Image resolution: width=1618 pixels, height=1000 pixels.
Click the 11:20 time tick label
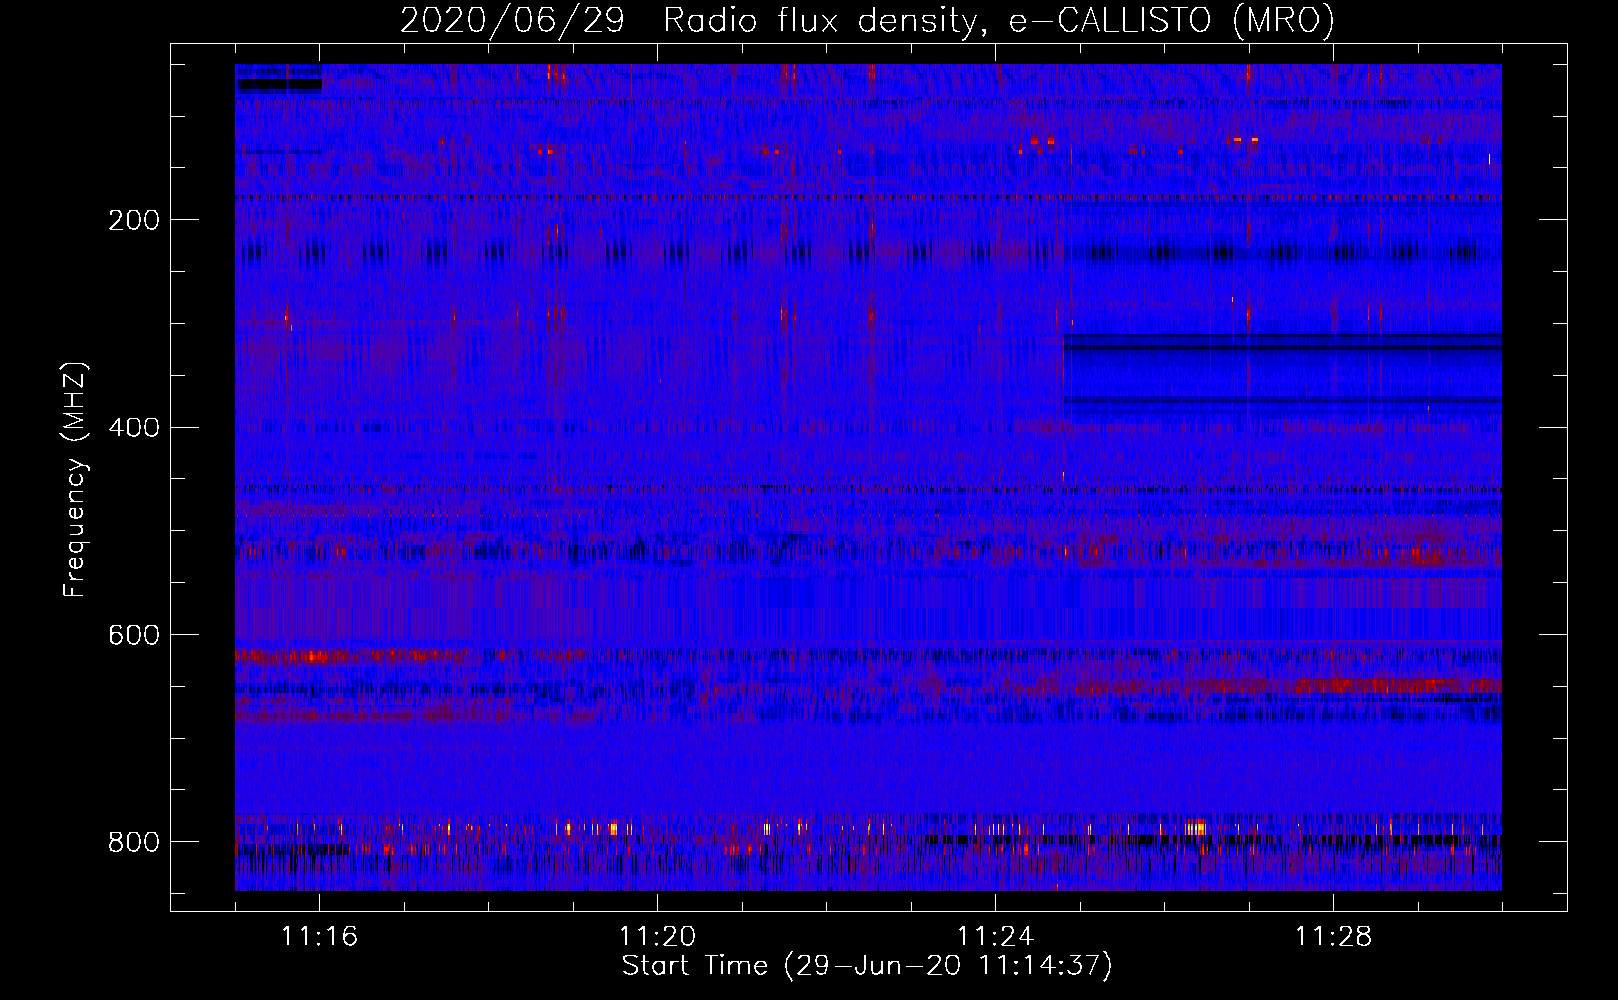point(657,937)
